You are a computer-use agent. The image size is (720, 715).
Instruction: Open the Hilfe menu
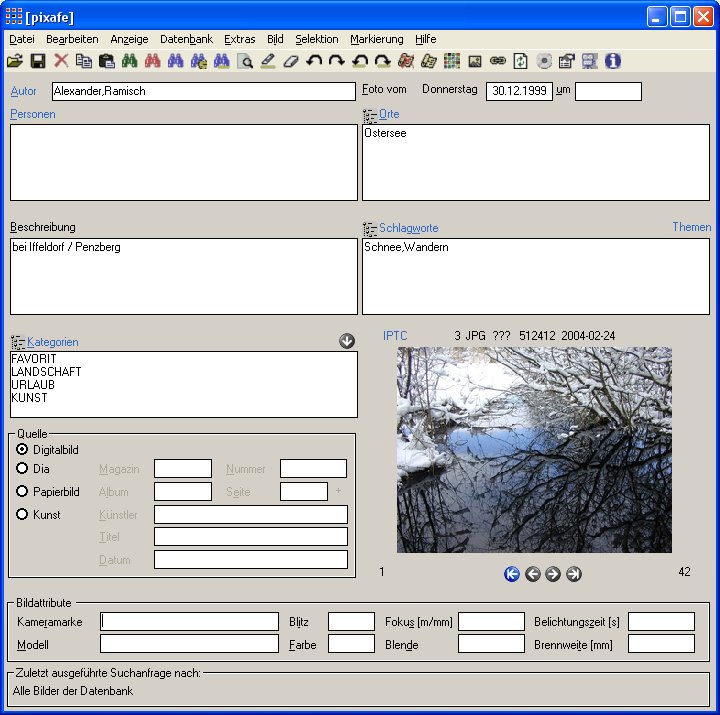426,39
